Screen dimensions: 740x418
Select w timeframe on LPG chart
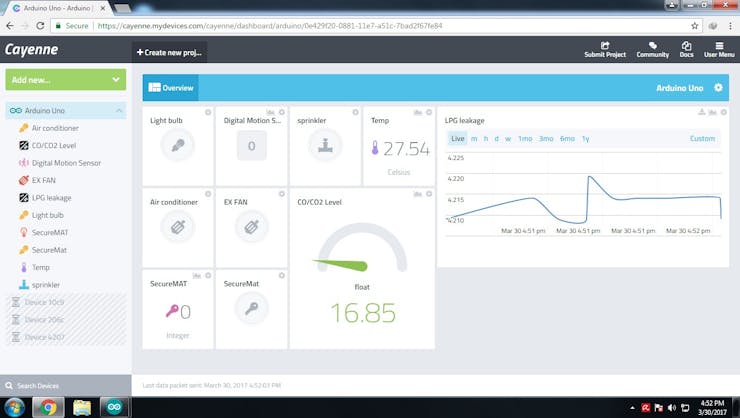pyautogui.click(x=508, y=139)
